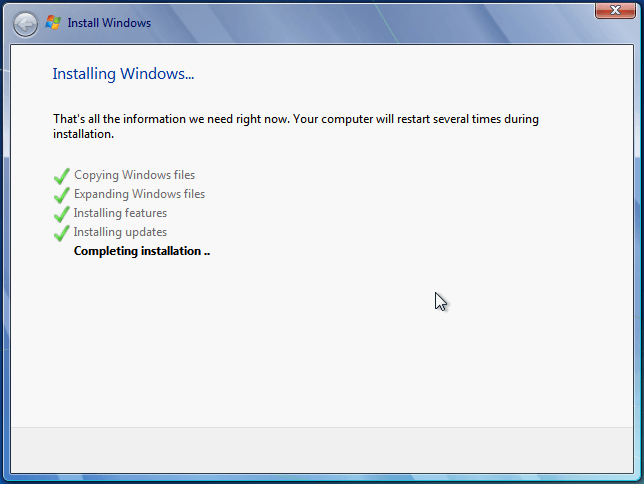
Task: Click the 'Install Windows' title text
Action: coord(109,23)
